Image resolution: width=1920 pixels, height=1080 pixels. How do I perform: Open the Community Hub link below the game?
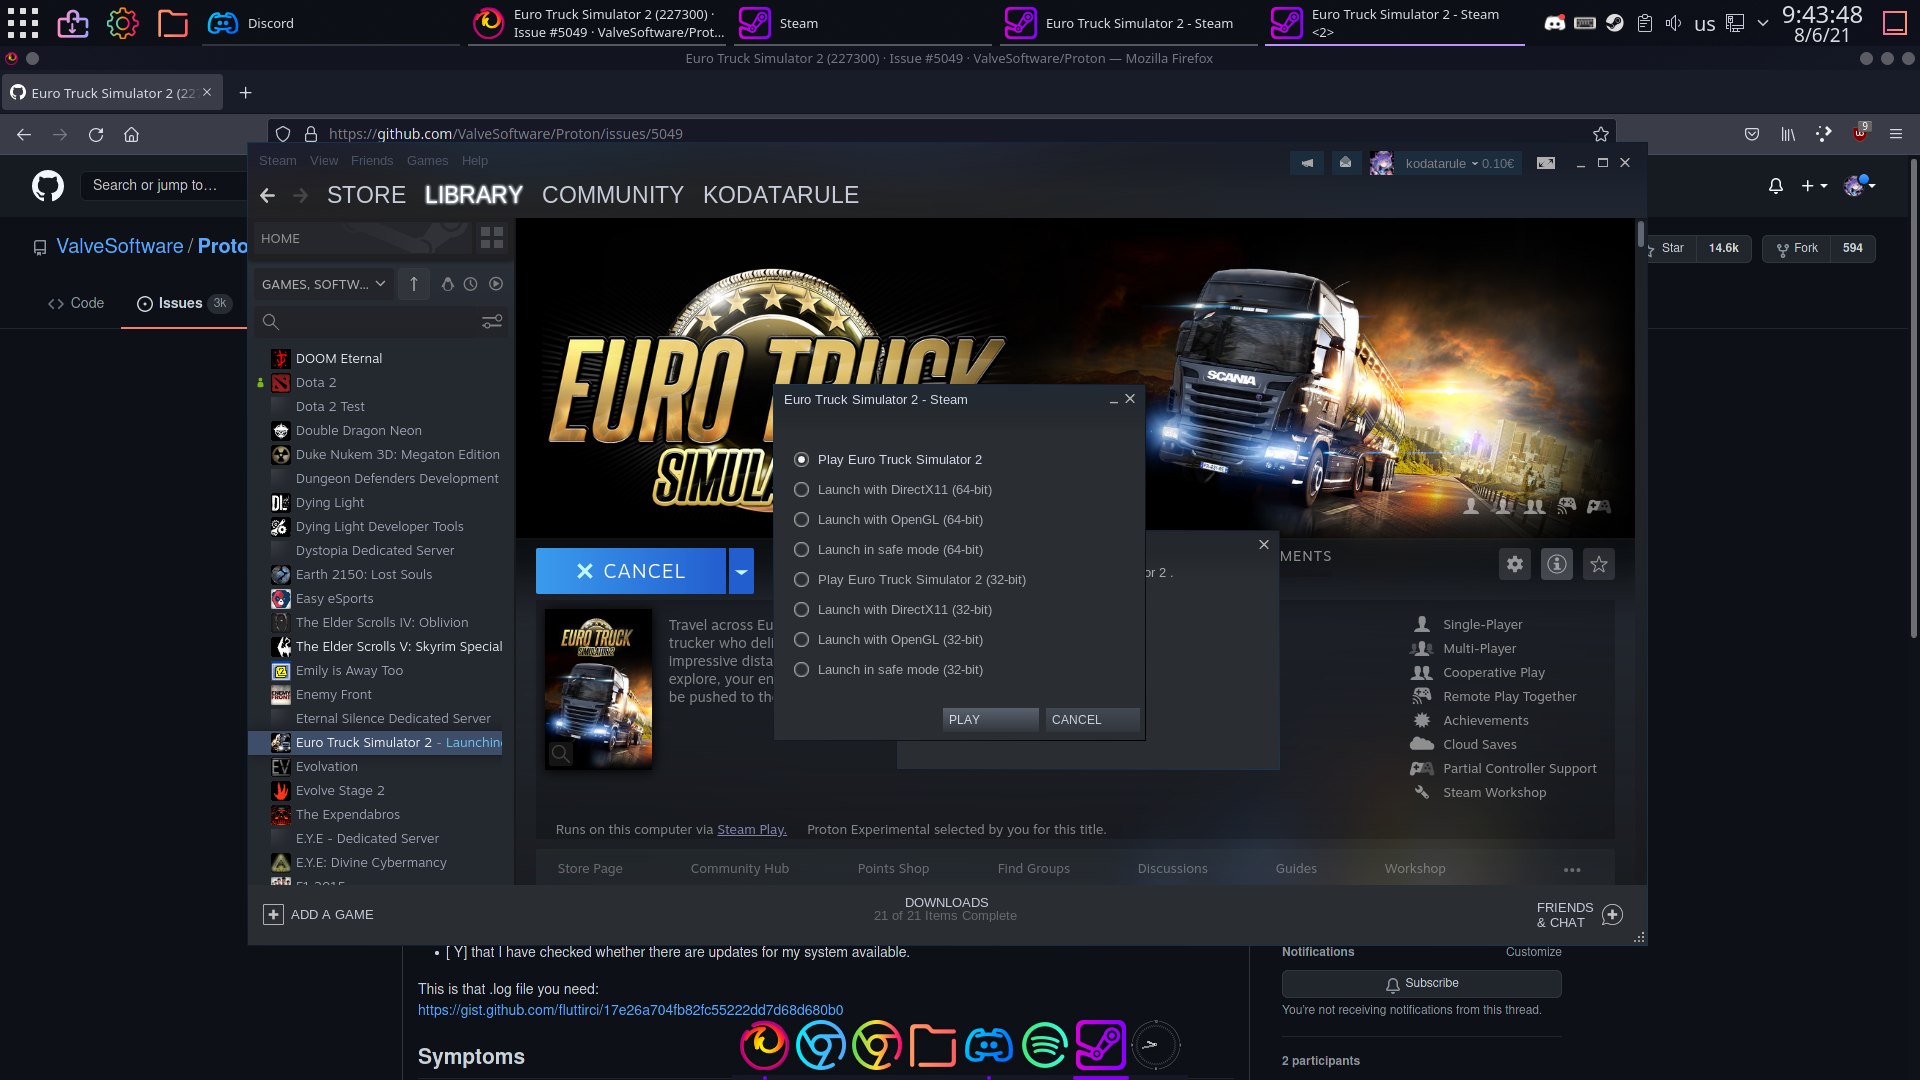click(x=740, y=869)
